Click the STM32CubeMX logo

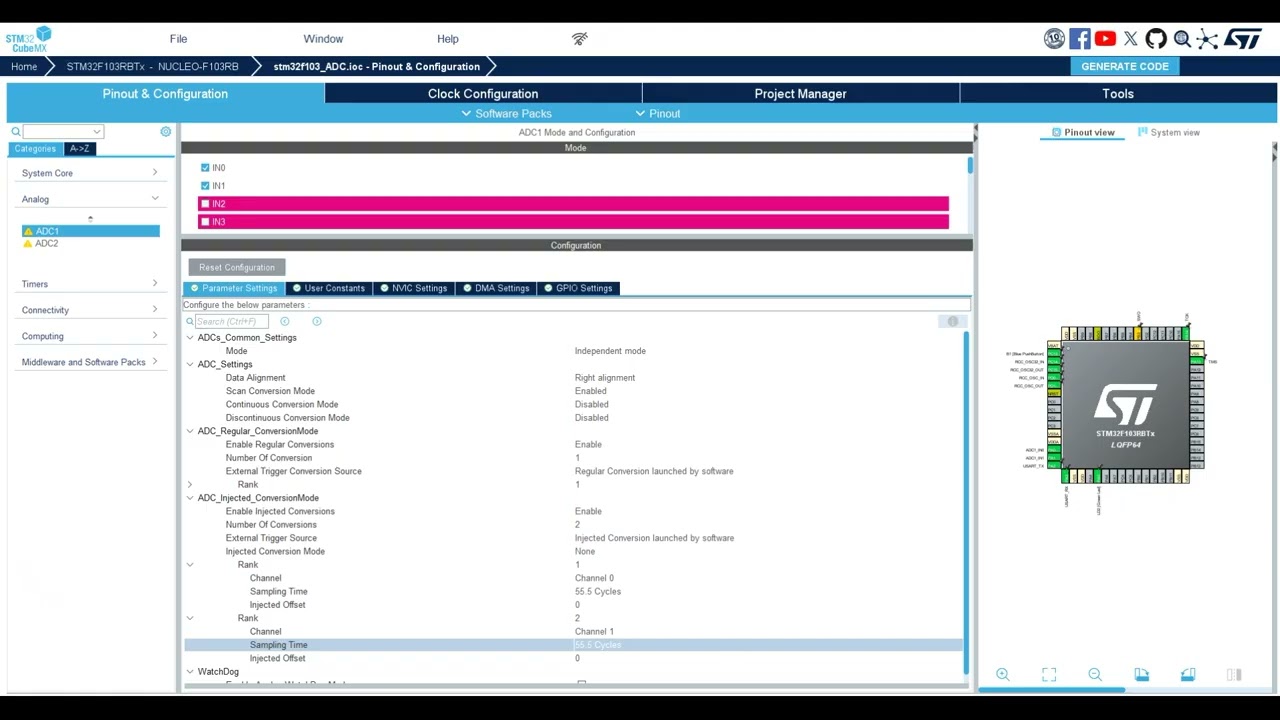coord(28,40)
